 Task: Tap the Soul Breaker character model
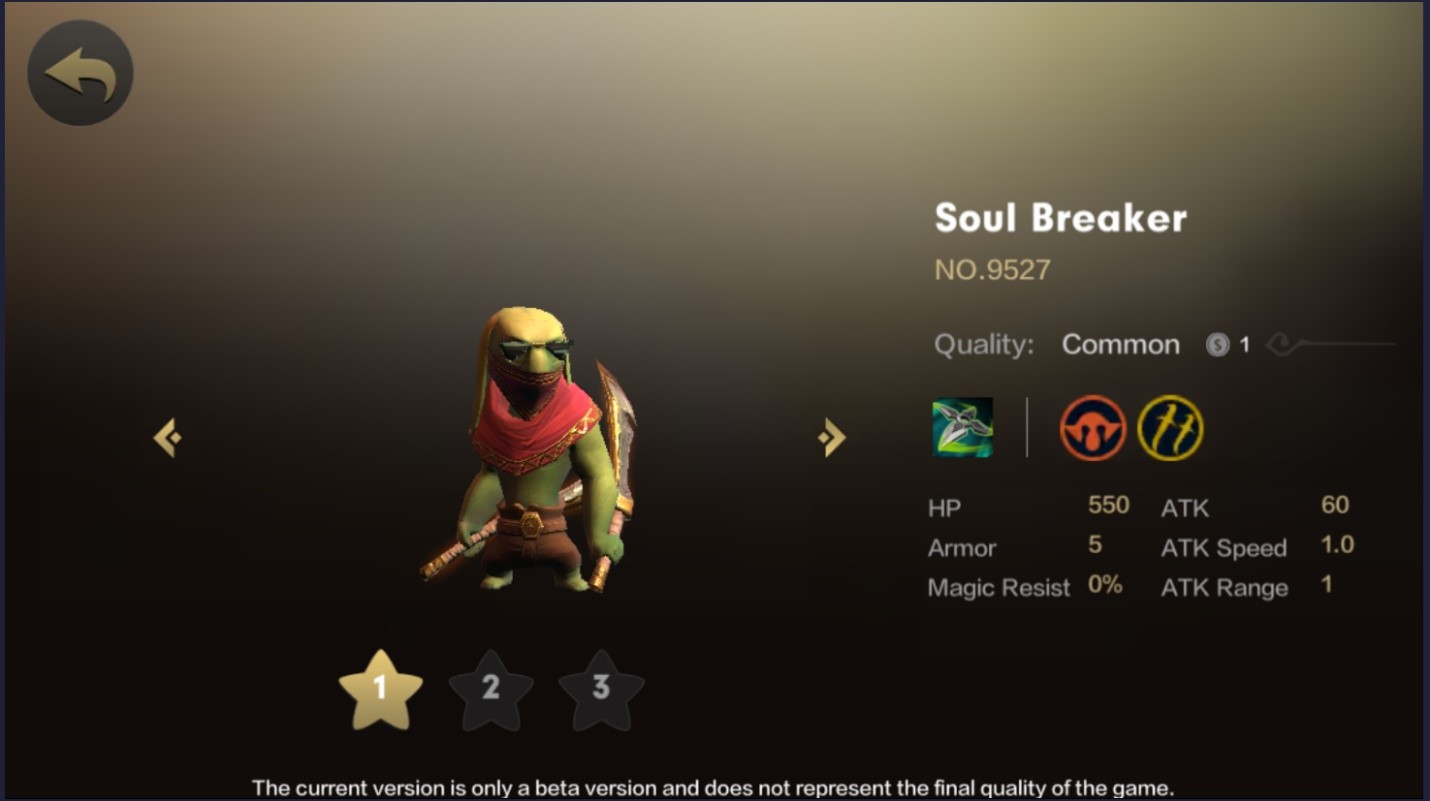pos(530,450)
